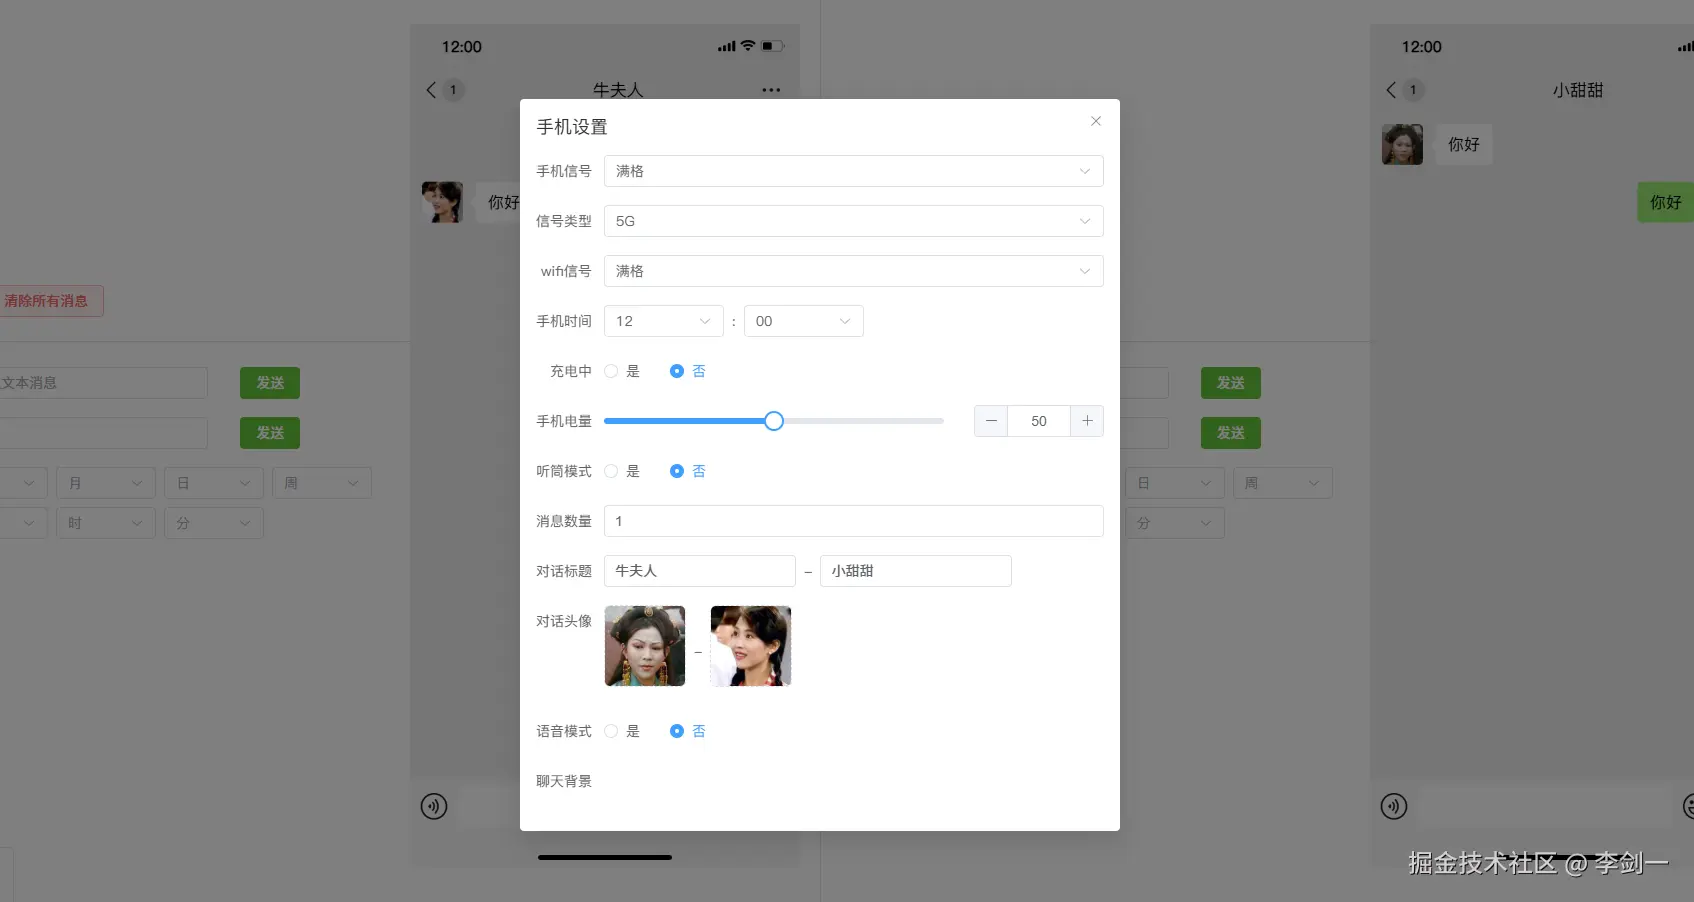Click the 手机设置 dialog title

[572, 127]
